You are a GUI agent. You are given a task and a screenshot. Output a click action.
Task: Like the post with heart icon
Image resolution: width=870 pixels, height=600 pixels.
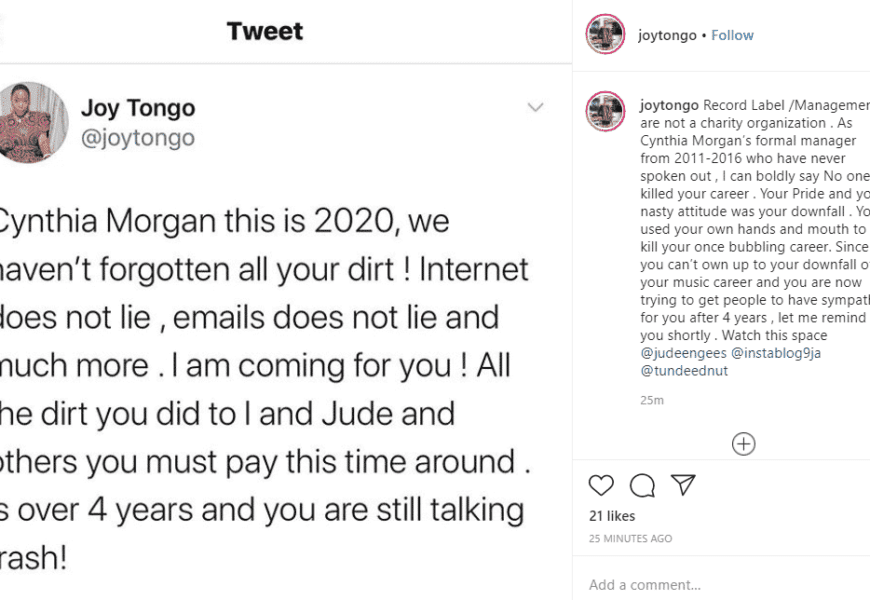tap(601, 486)
